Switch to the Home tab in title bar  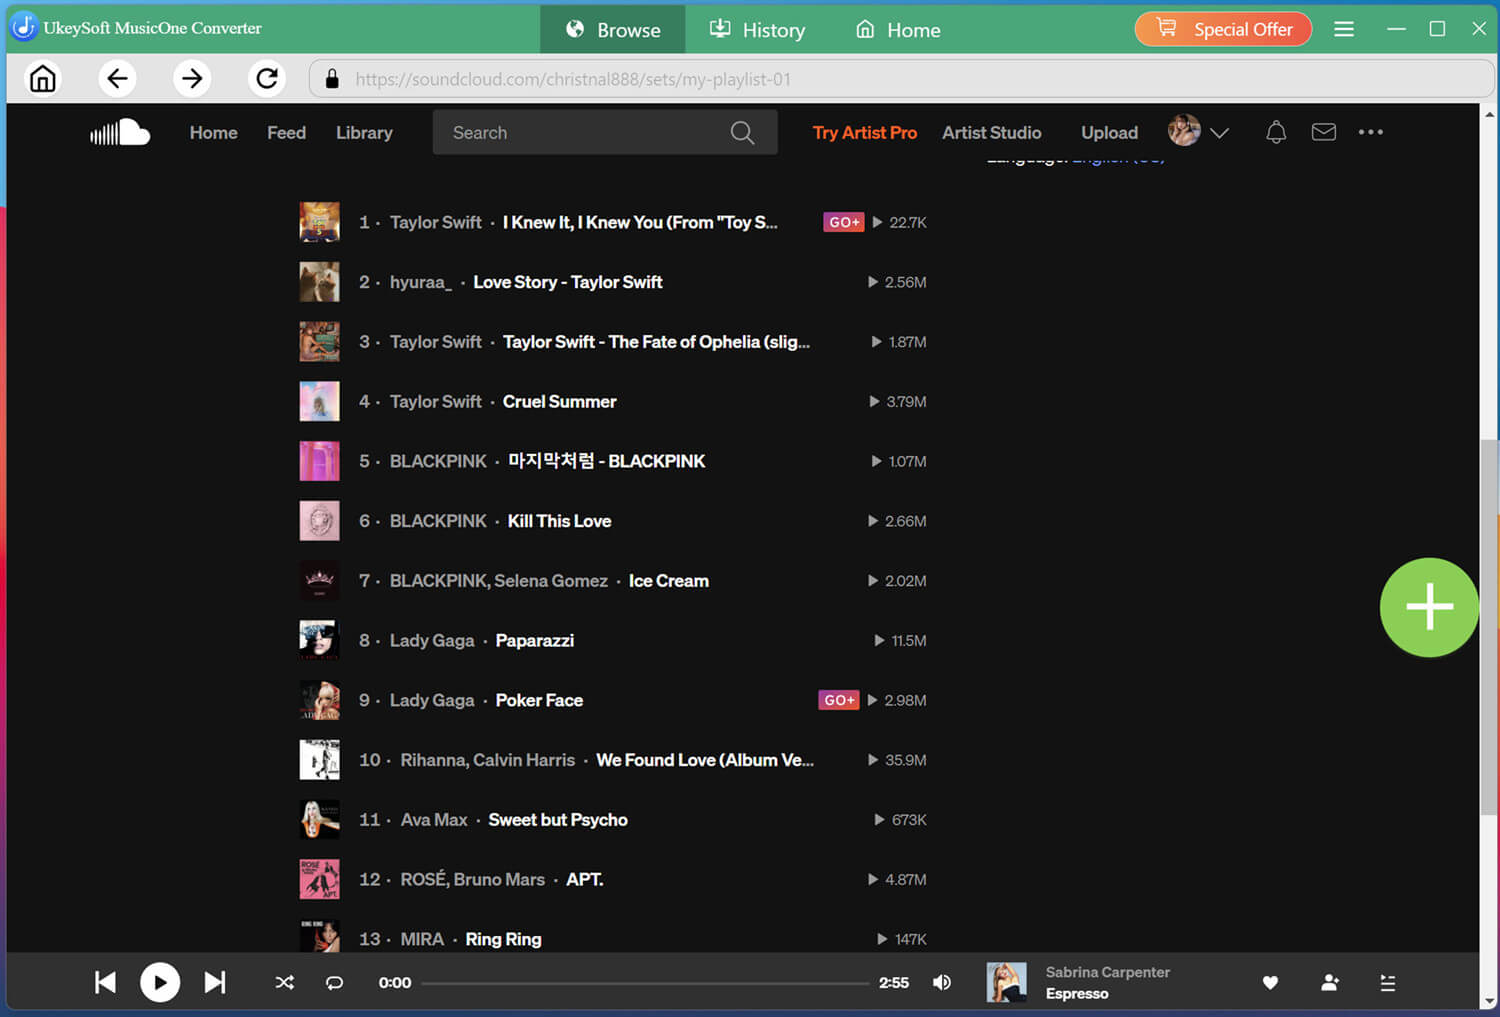898,30
